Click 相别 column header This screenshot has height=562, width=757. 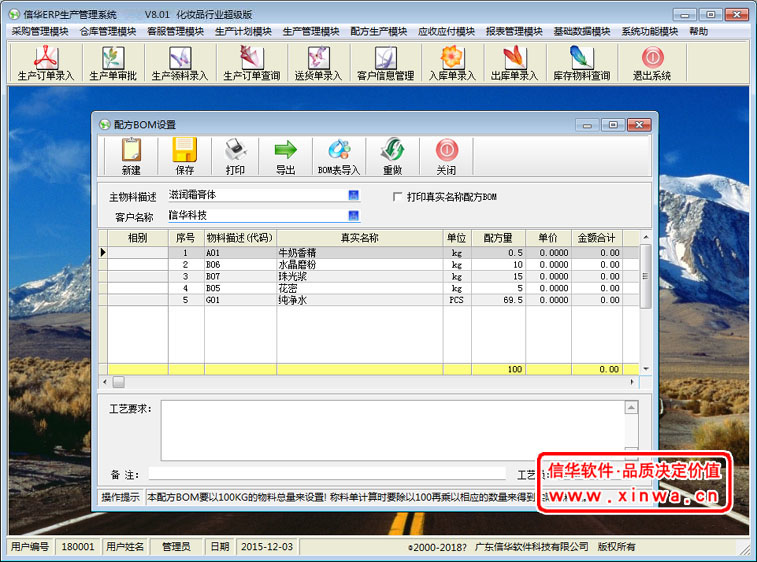click(138, 238)
